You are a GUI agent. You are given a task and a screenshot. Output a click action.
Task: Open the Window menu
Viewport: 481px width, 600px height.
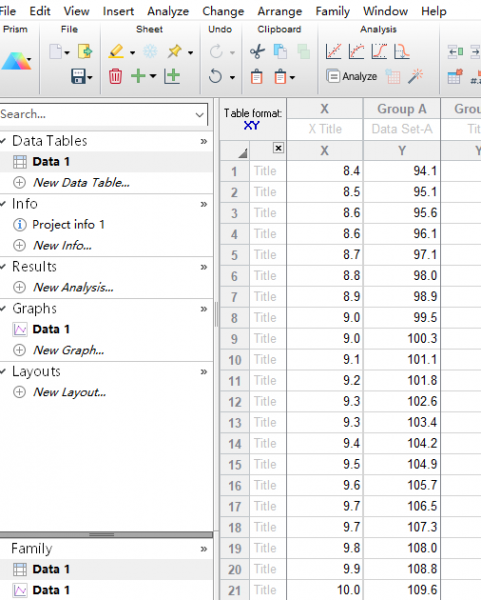click(385, 11)
